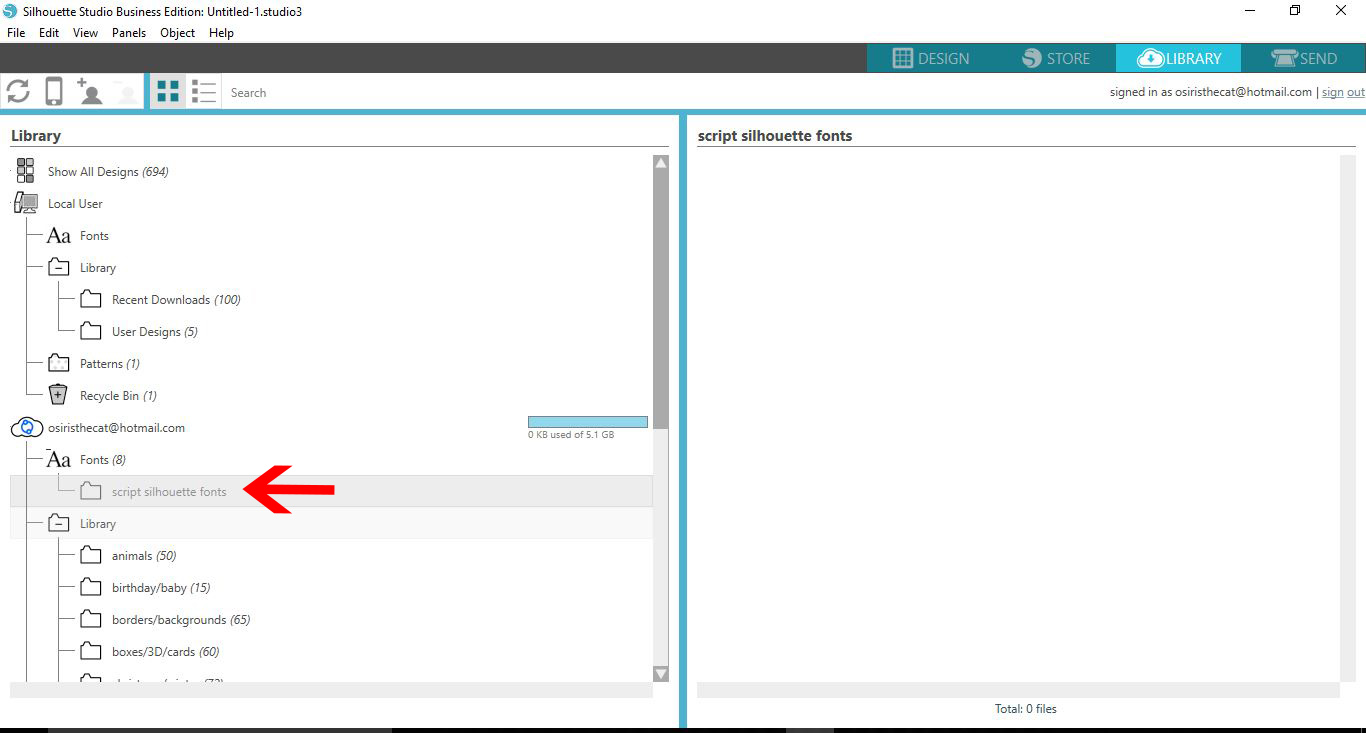This screenshot has width=1366, height=733.
Task: Open the birthday/baby (15) folder
Action: [x=161, y=588]
